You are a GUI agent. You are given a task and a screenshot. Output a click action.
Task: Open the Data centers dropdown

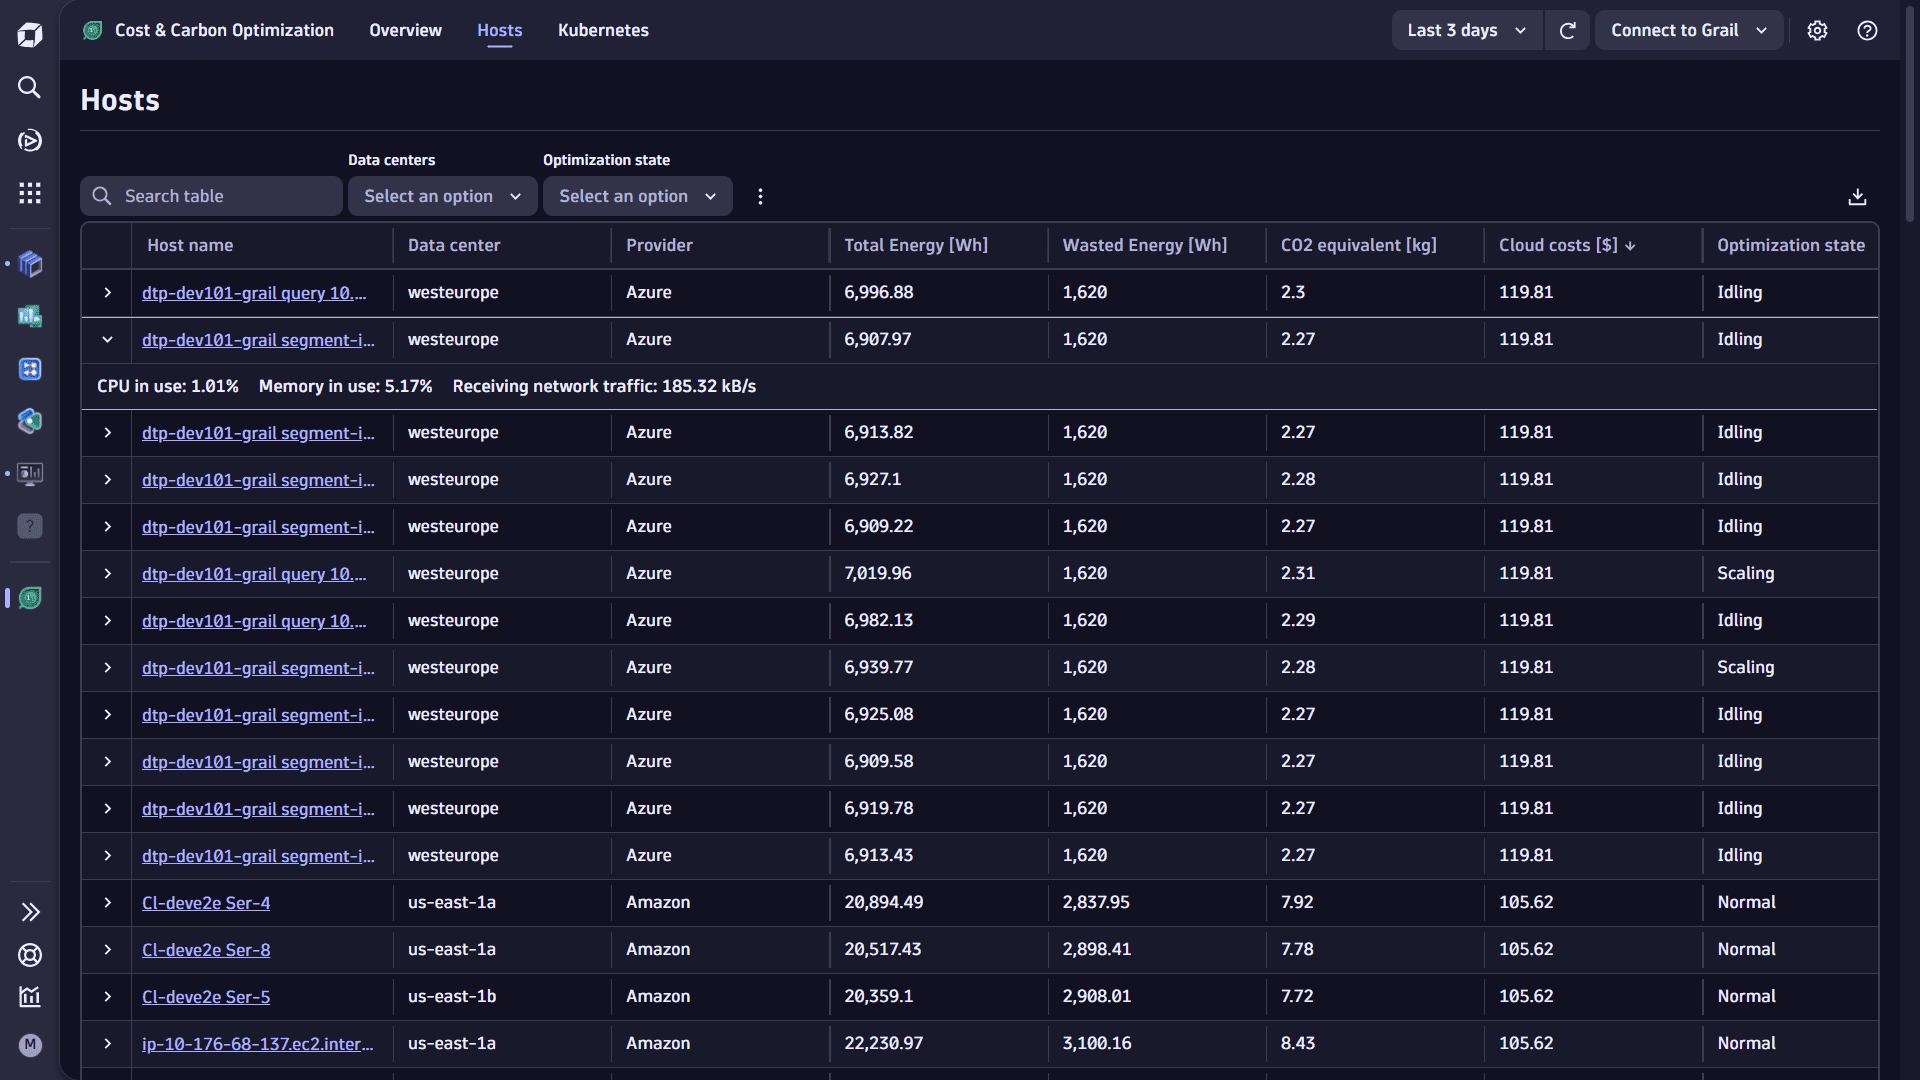click(x=442, y=197)
